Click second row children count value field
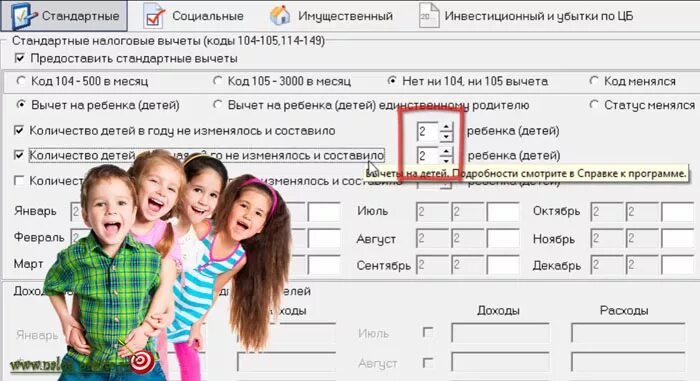This screenshot has width=700, height=381. click(428, 155)
